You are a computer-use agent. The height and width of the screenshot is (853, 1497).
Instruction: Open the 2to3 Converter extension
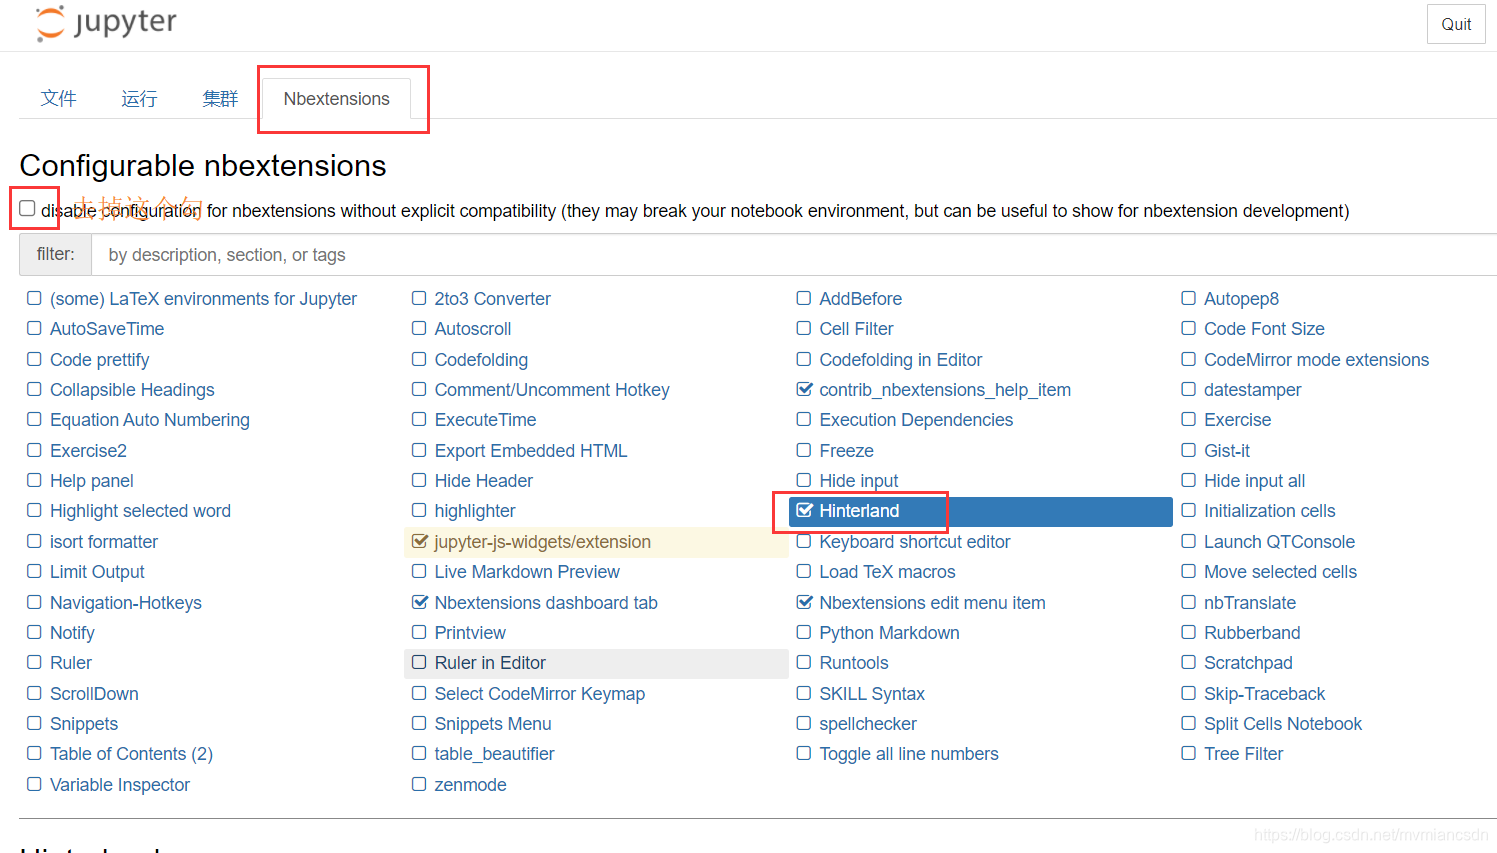pyautogui.click(x=492, y=299)
